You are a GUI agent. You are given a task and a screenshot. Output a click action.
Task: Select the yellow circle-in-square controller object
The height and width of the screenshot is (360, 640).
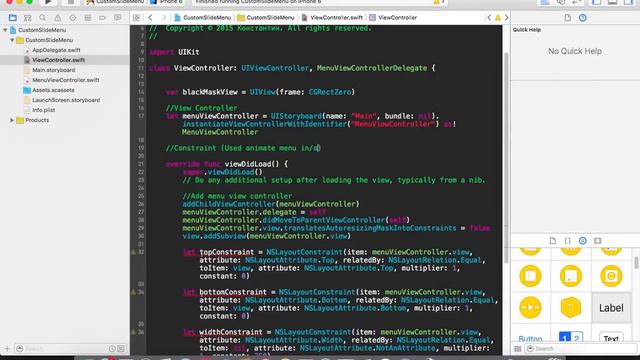pos(611,276)
